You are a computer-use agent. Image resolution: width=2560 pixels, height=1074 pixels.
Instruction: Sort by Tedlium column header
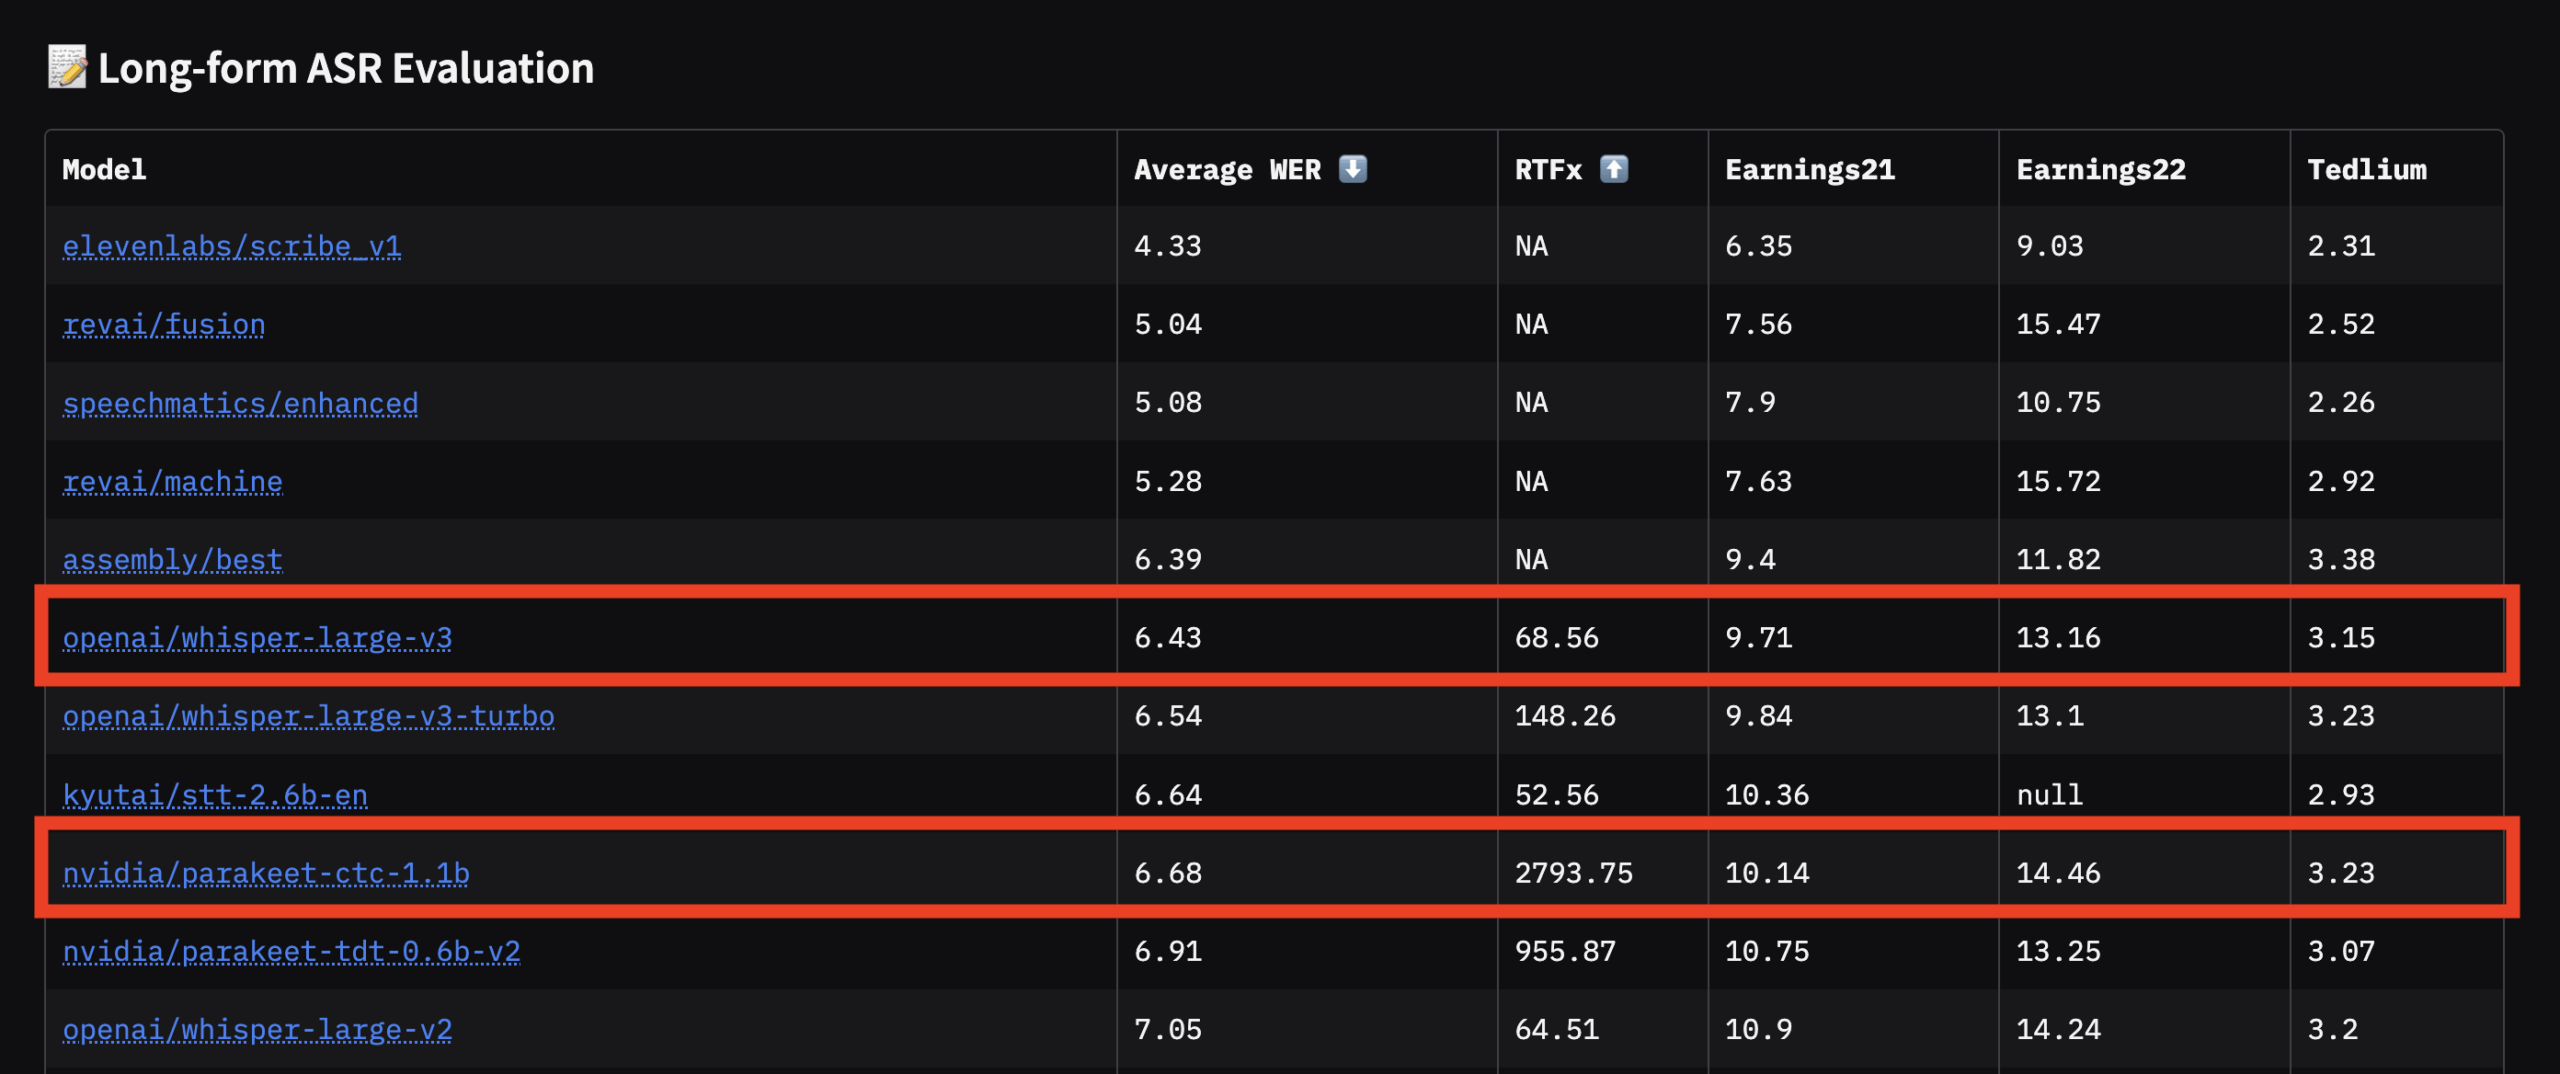[x=2367, y=169]
